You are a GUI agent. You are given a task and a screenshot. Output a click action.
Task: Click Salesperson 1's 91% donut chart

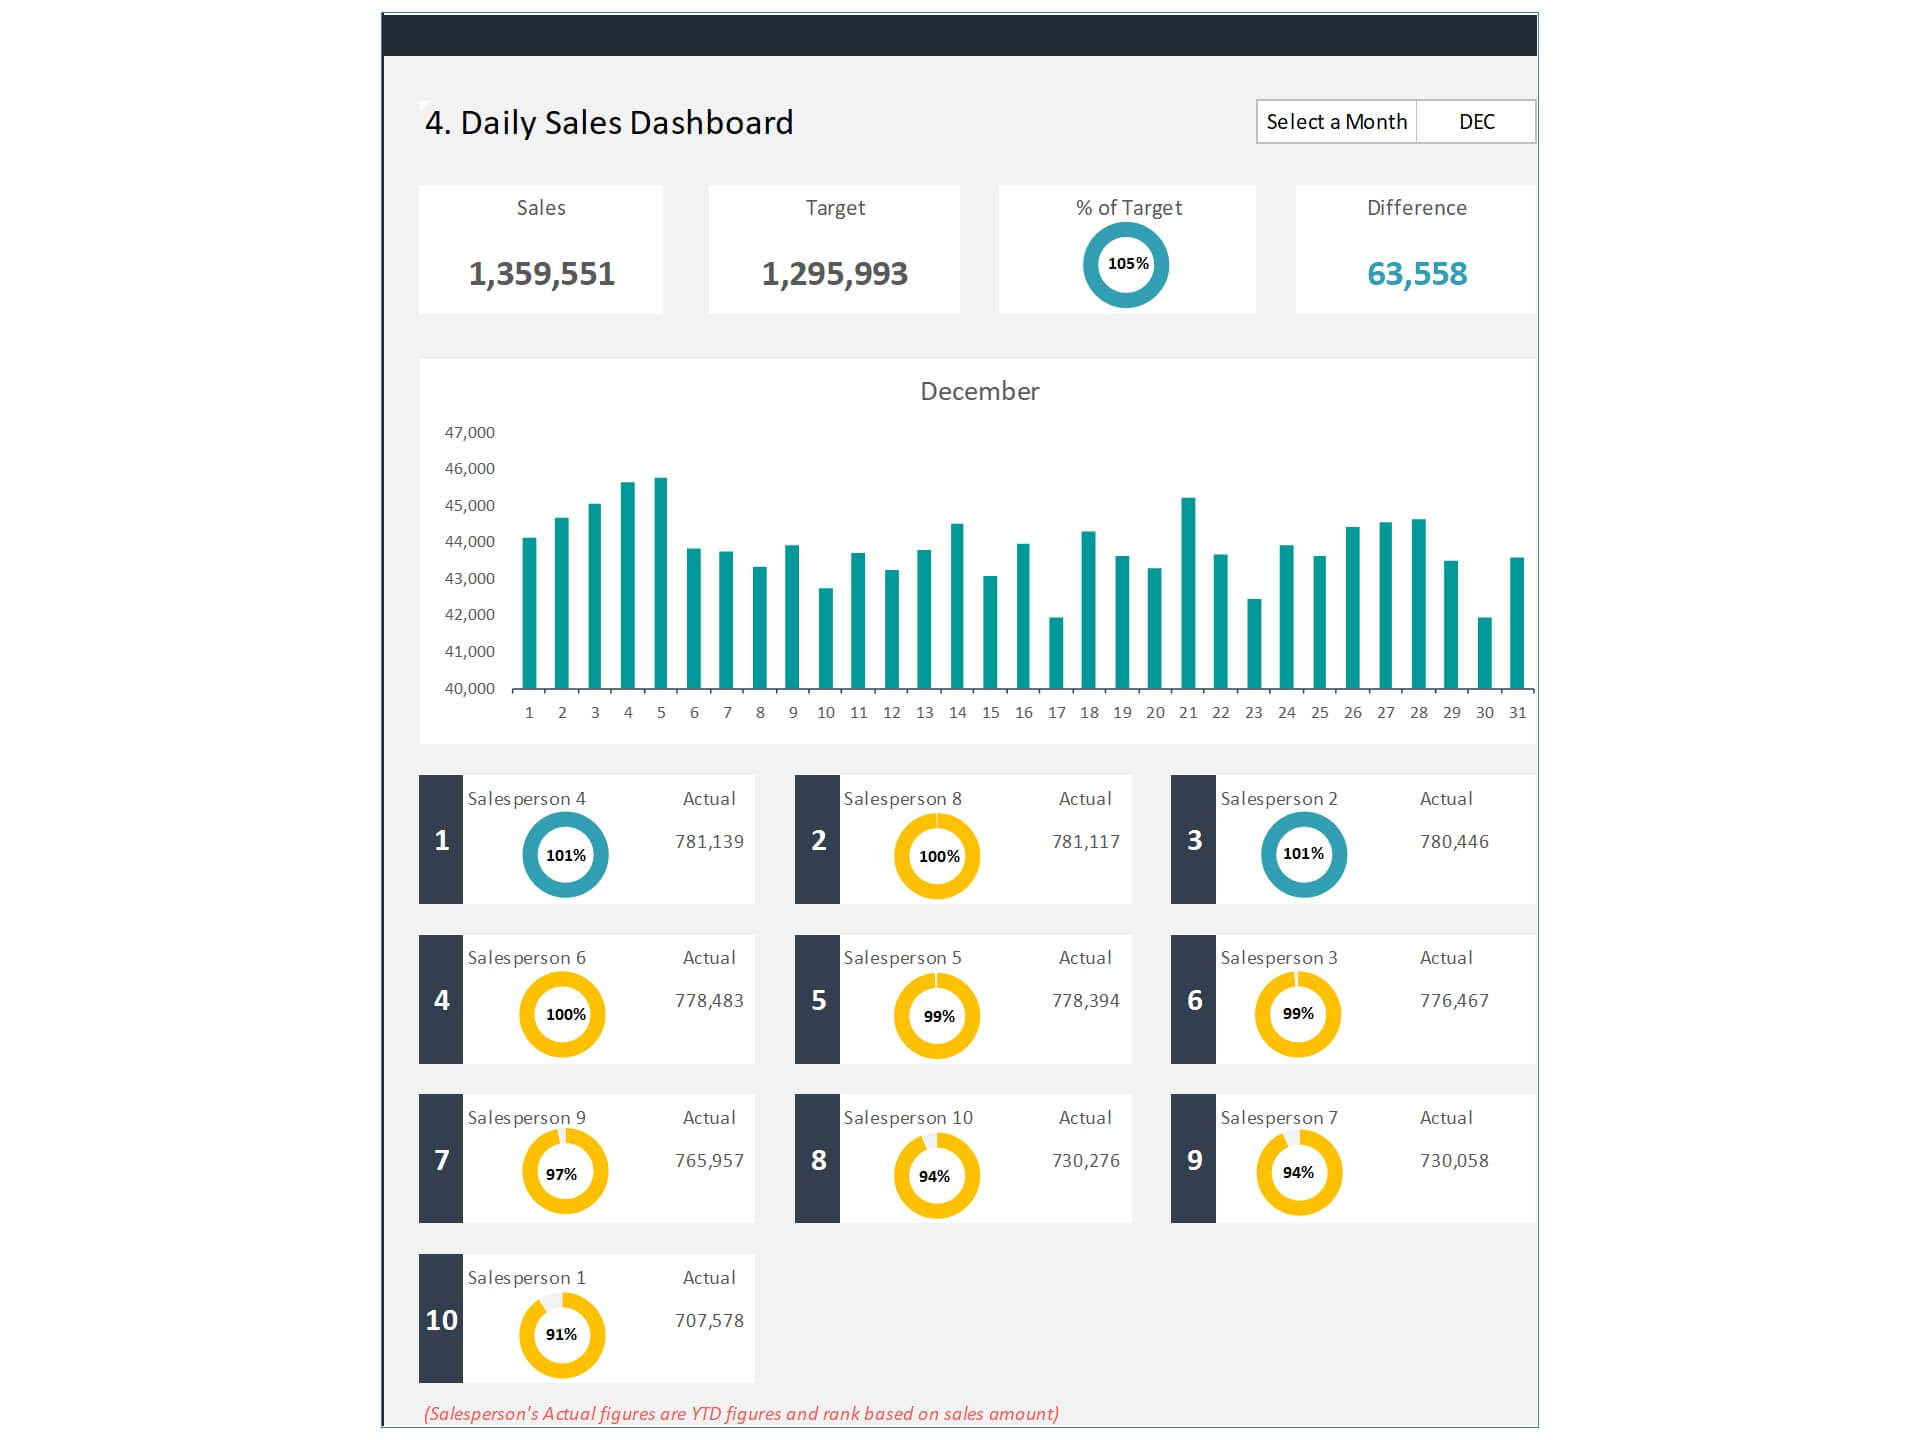tap(564, 1334)
